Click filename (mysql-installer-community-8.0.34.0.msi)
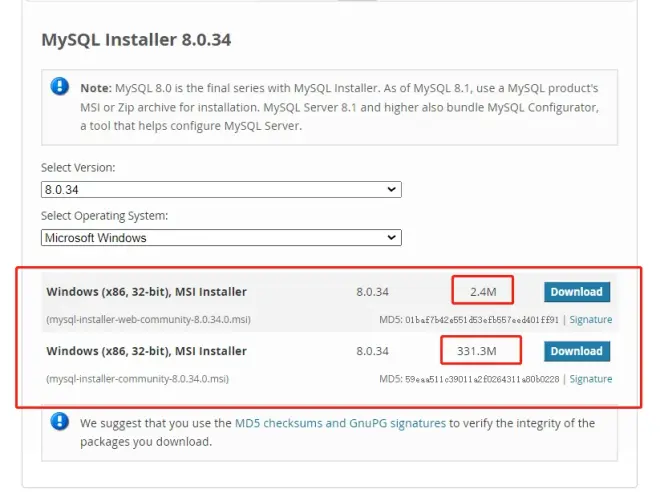660x493 pixels. [138, 379]
